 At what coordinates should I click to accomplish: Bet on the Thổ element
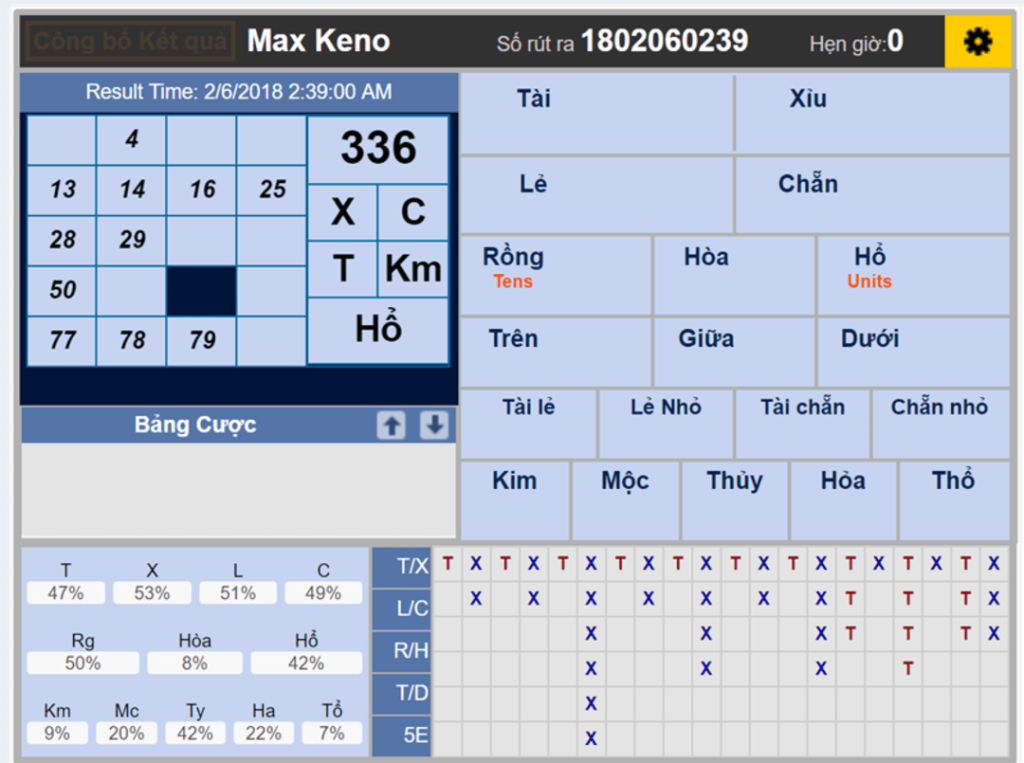coord(955,501)
